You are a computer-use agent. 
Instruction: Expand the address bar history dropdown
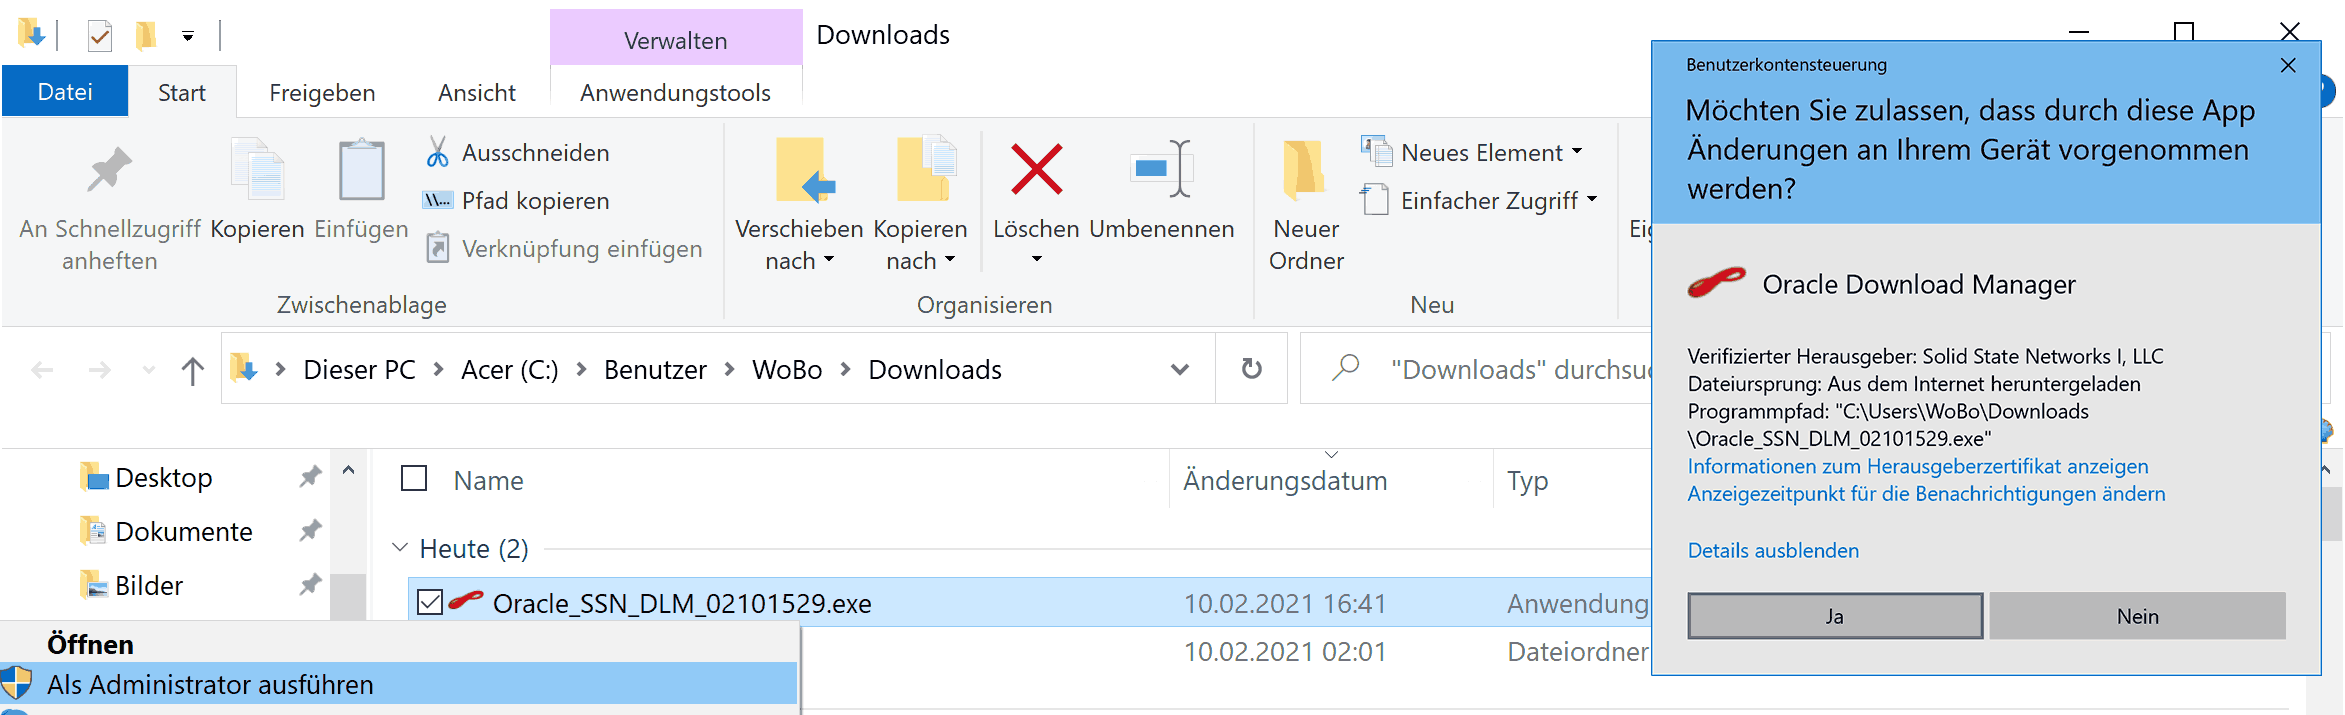point(1180,369)
